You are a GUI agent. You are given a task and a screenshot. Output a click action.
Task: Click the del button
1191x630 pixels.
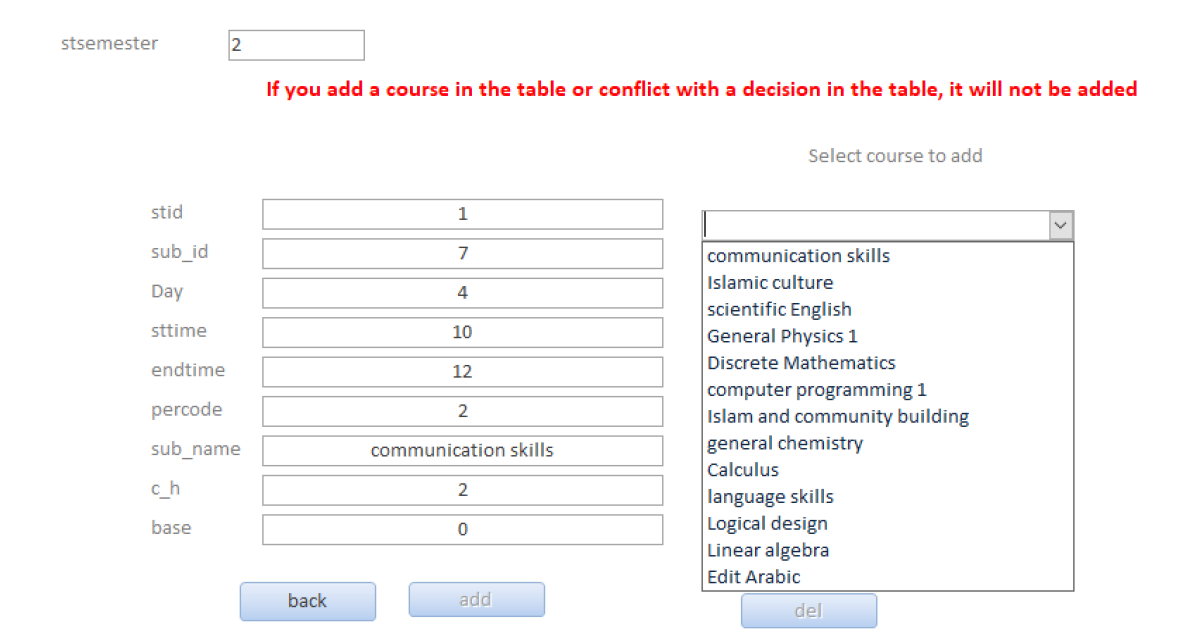click(809, 611)
